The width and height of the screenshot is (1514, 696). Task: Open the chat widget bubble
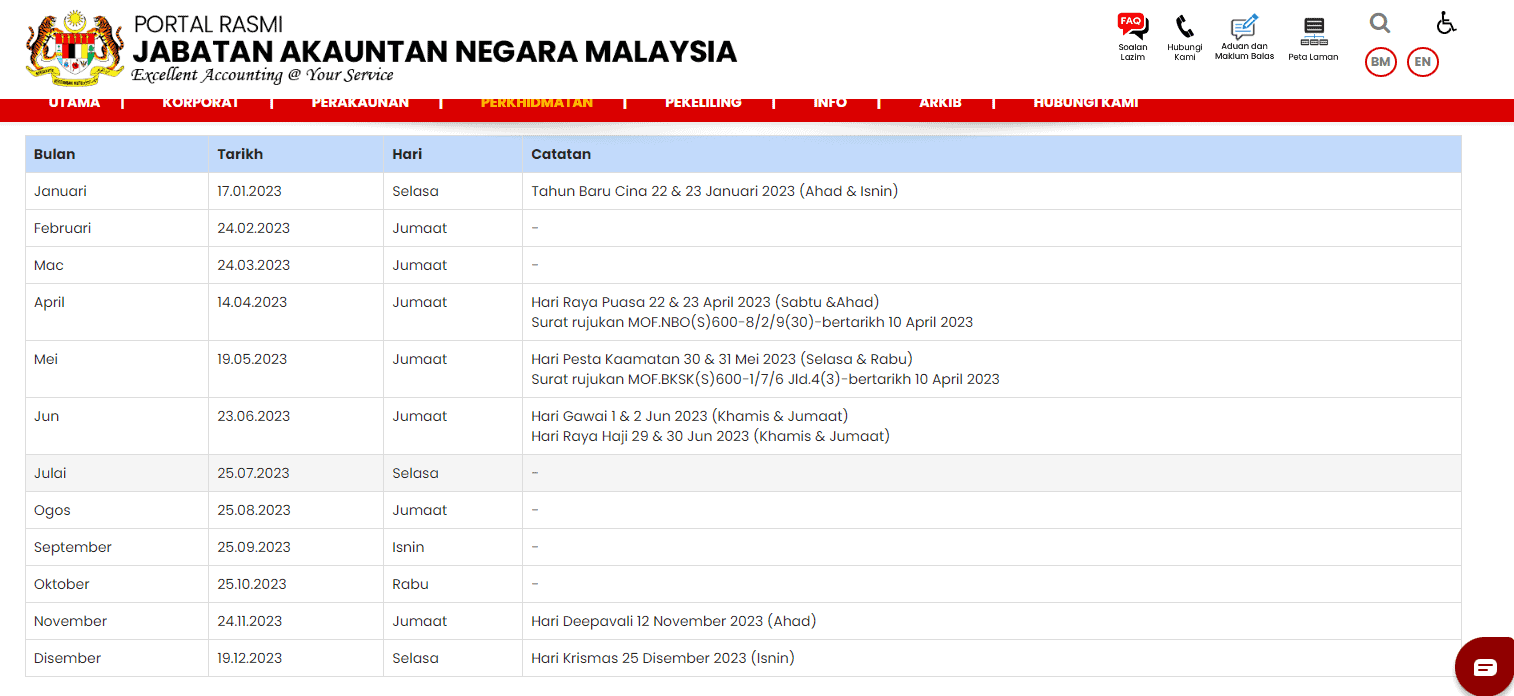pyautogui.click(x=1487, y=666)
